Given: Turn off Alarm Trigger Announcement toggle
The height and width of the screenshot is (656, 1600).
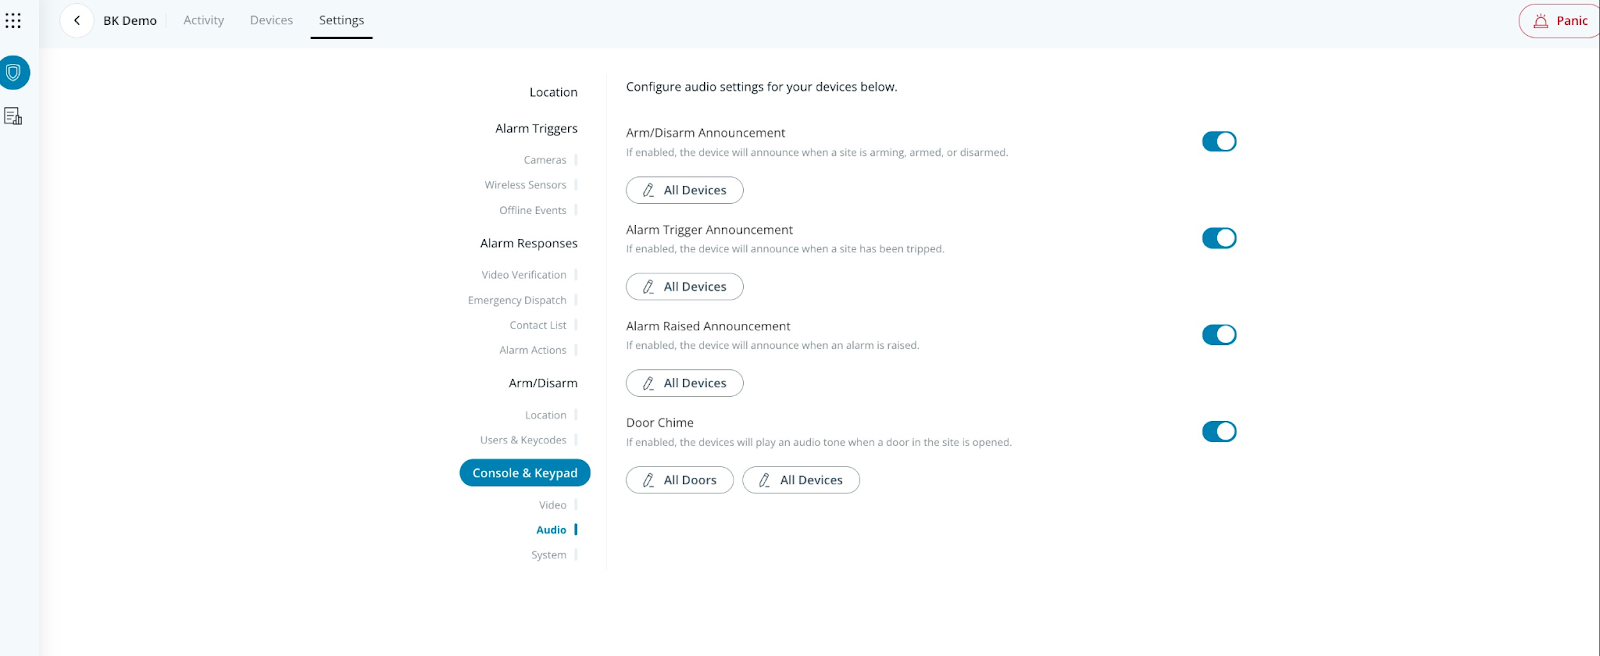Looking at the screenshot, I should [1219, 238].
